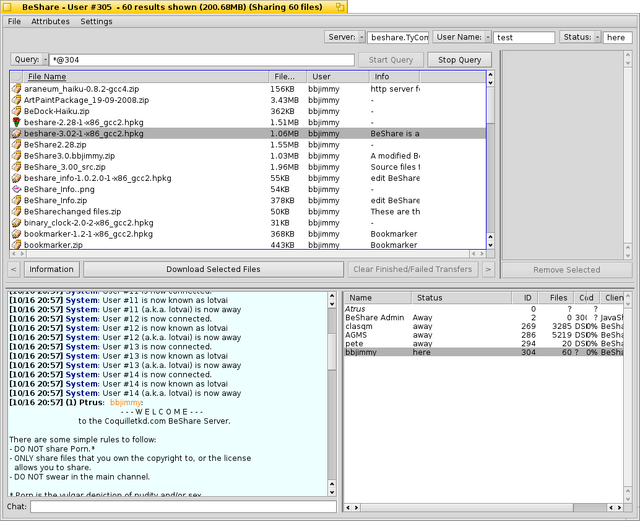Click the orange bbjimmy name in chat
640x521 pixels.
(x=126, y=403)
